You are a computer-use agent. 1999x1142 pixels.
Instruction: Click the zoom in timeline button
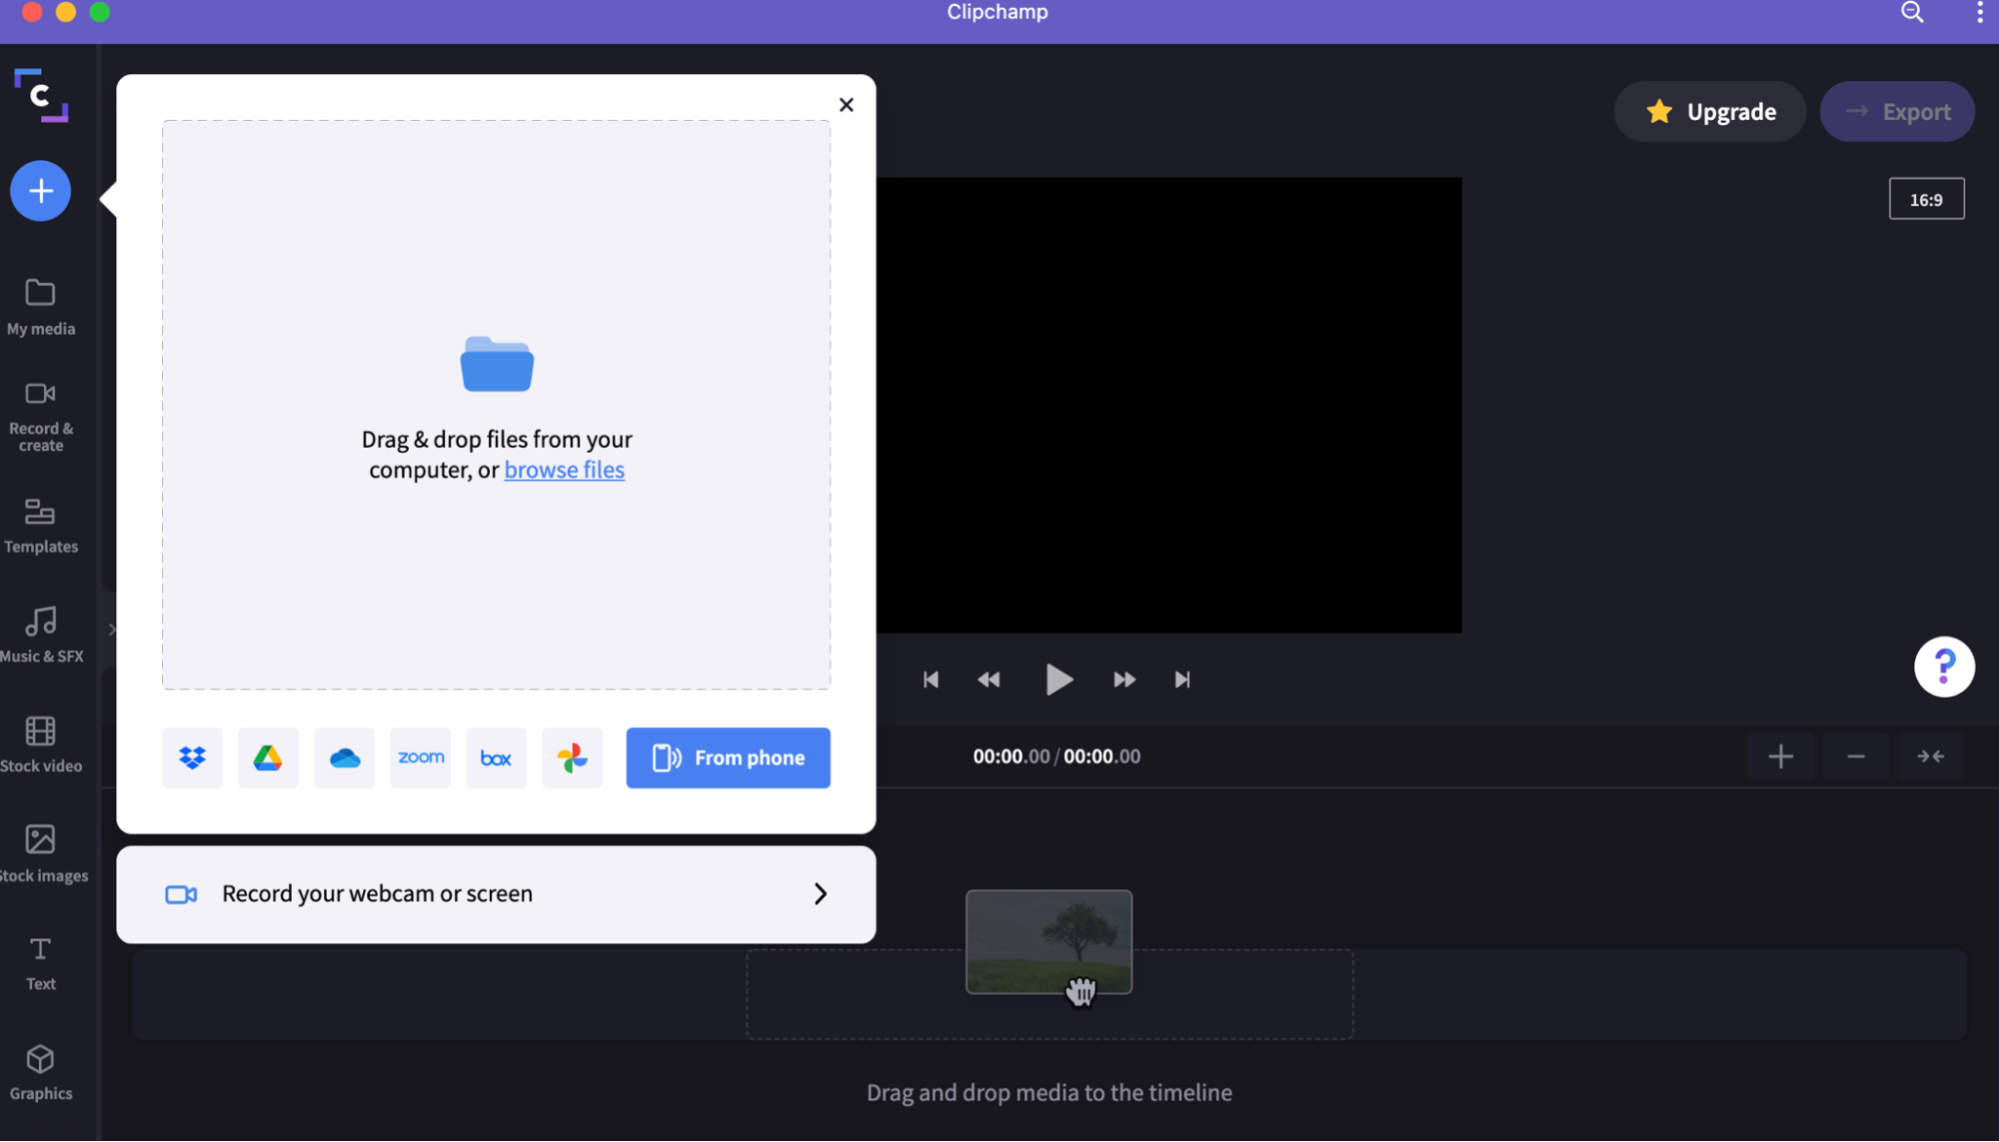click(1781, 755)
